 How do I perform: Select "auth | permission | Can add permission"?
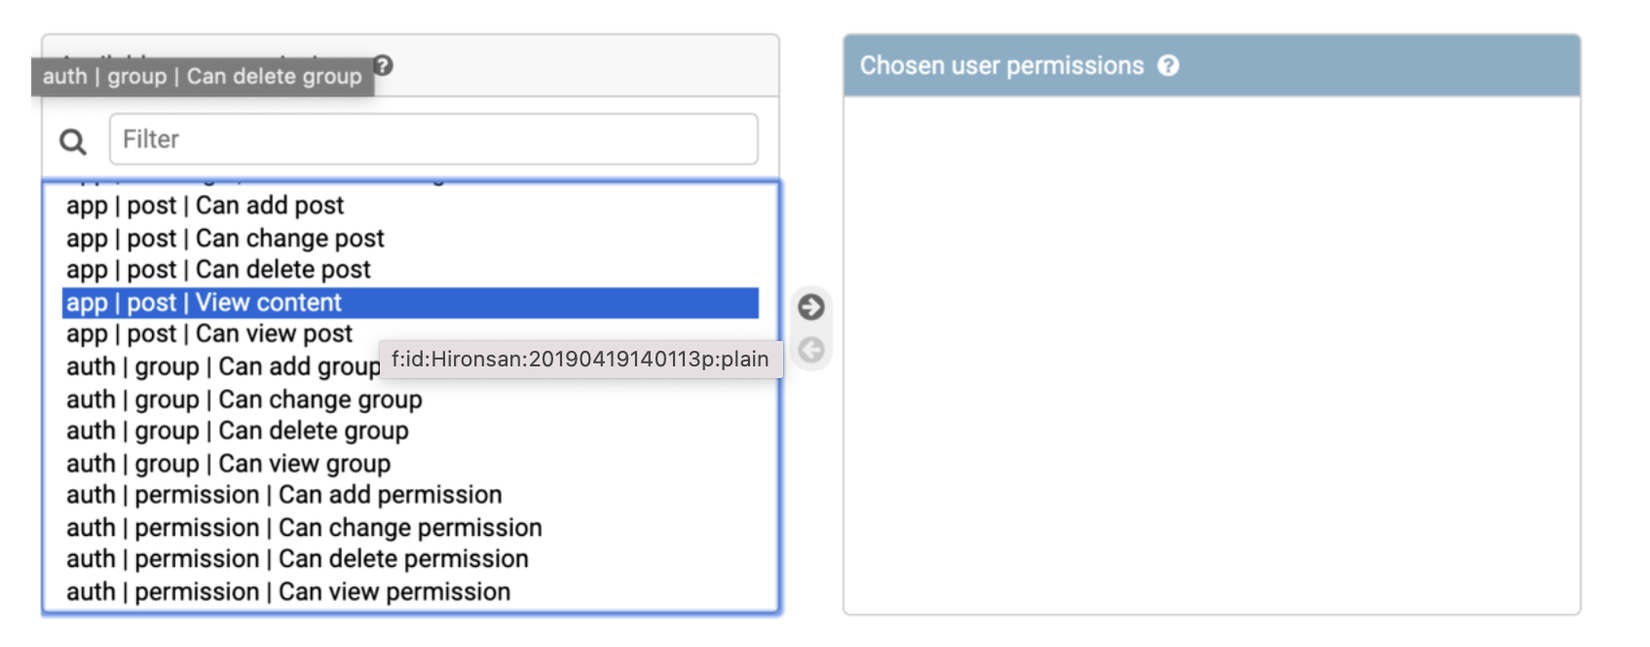click(284, 495)
